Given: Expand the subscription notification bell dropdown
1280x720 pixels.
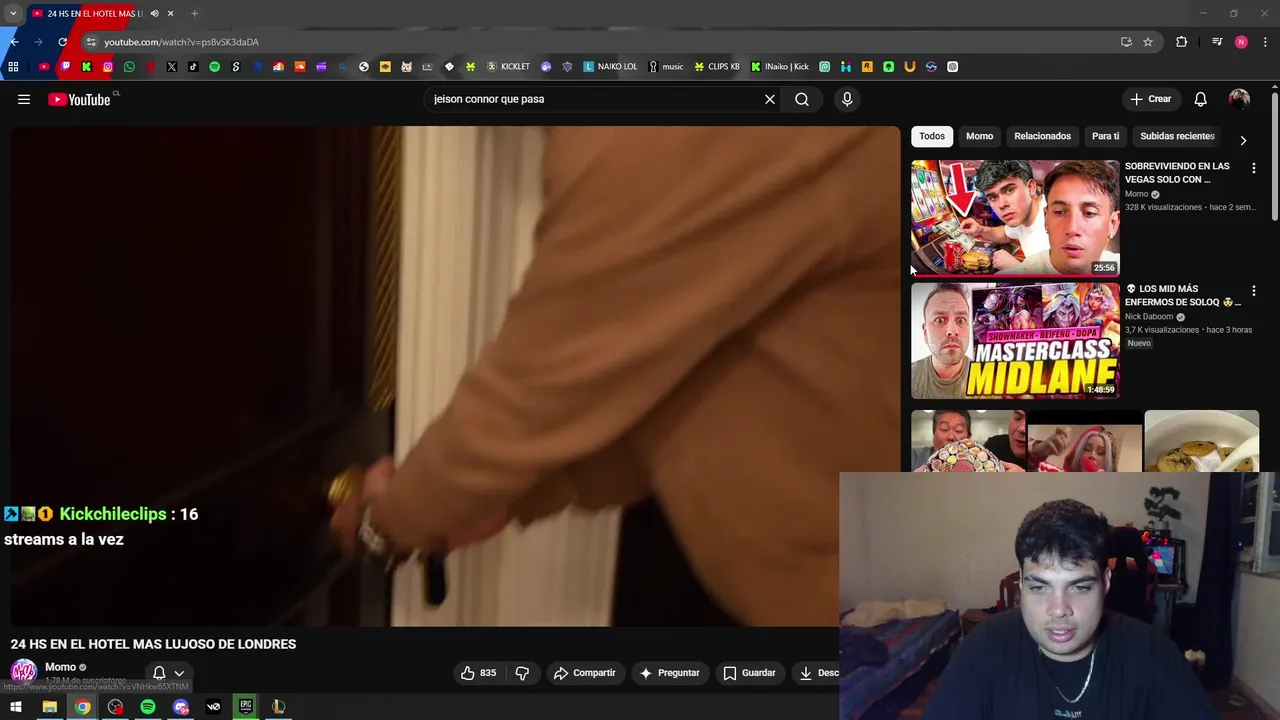Looking at the screenshot, I should coord(168,673).
